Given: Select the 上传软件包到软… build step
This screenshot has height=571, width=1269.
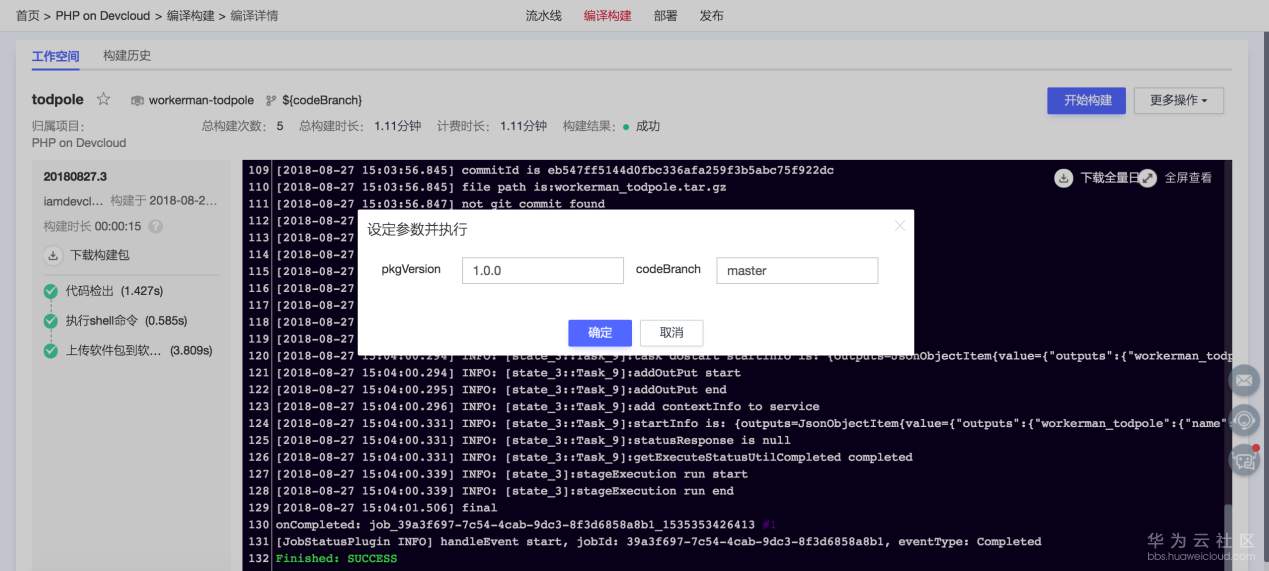Looking at the screenshot, I should [138, 351].
